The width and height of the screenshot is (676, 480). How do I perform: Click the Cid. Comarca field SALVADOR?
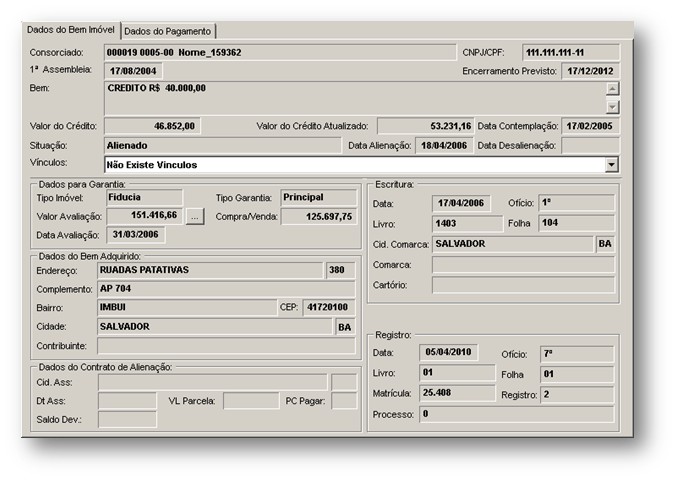tap(513, 244)
